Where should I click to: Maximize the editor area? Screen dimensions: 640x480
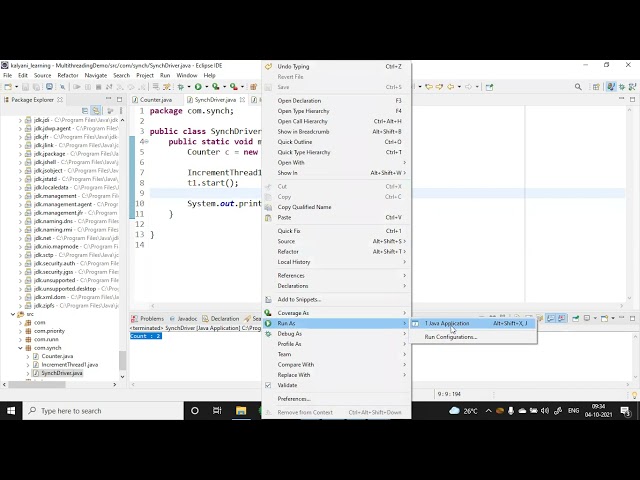pos(632,99)
